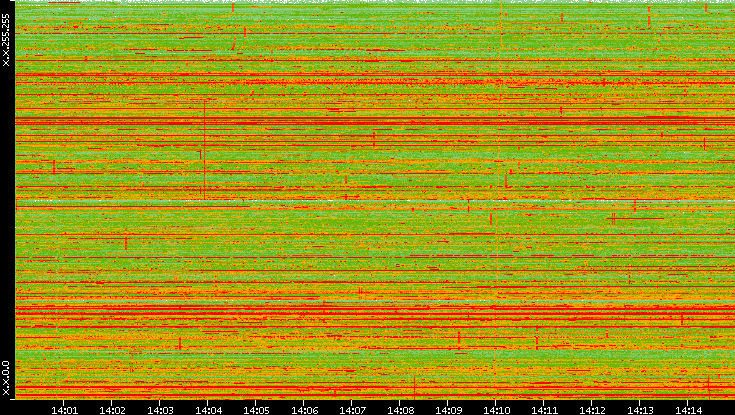This screenshot has width=735, height=415.
Task: Click the 14:09 time axis label
Action: 448,410
